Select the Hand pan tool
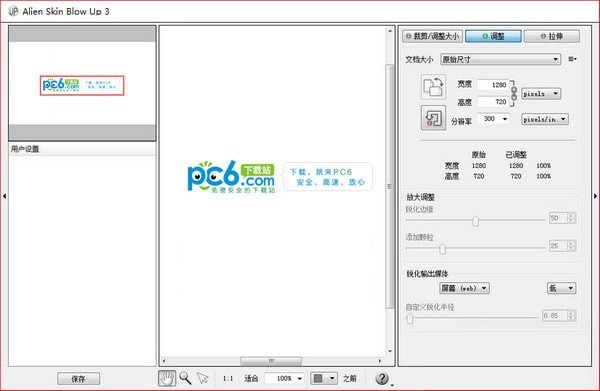The width and height of the screenshot is (600, 391). point(167,378)
